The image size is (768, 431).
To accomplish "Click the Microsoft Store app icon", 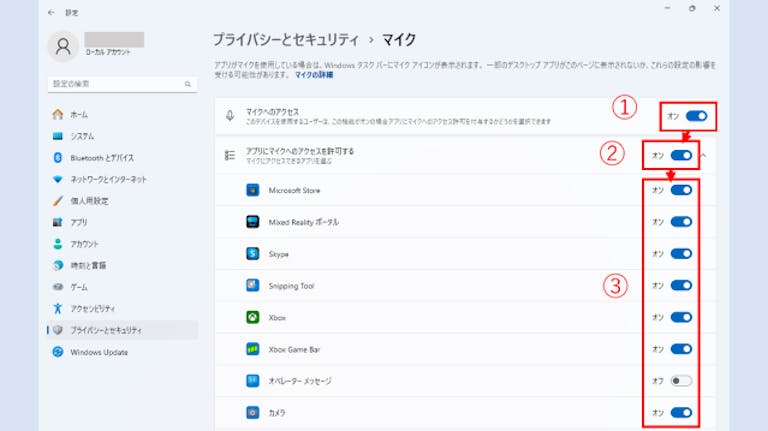I will click(253, 190).
